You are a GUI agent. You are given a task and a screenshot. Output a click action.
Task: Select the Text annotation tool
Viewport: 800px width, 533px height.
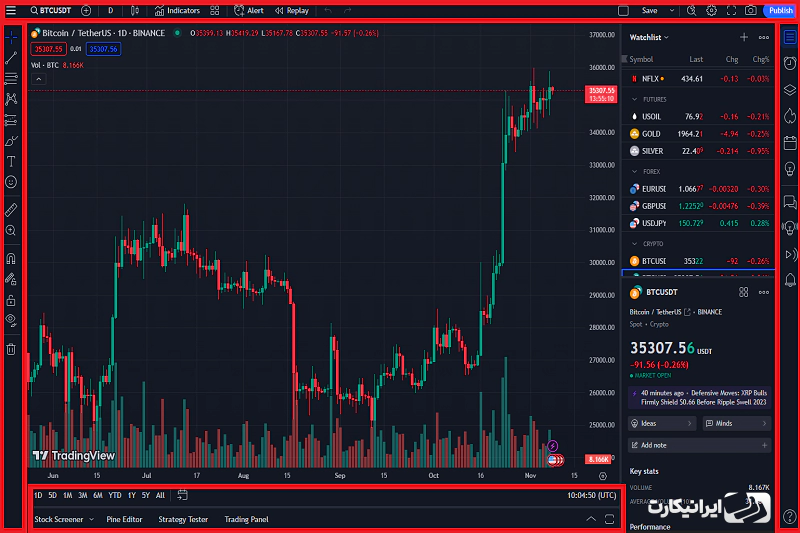(11, 161)
